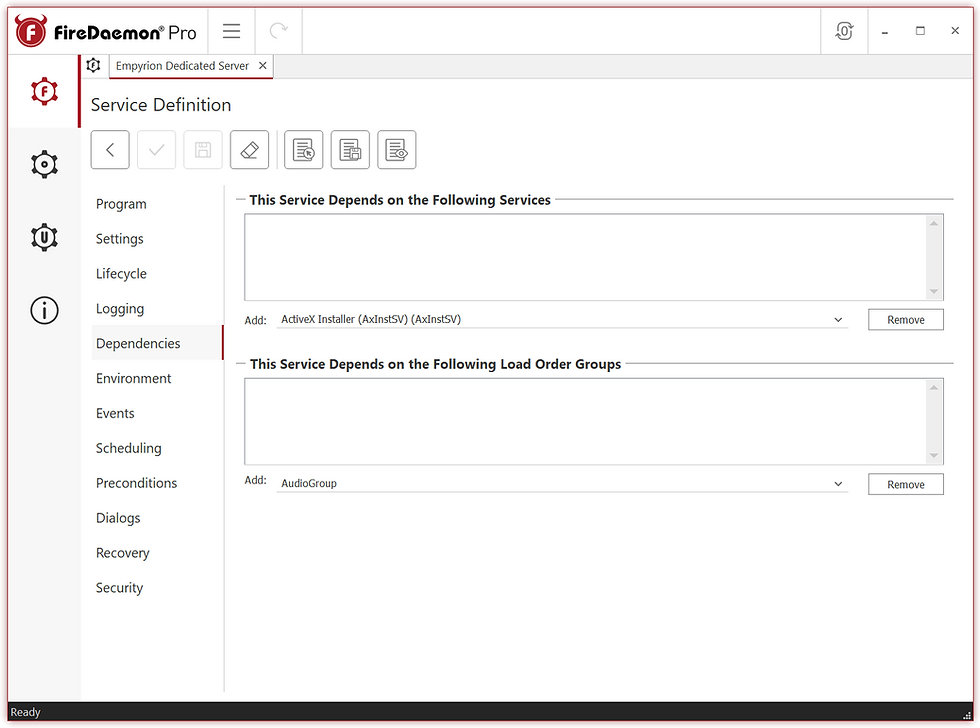Image resolution: width=980 pixels, height=728 pixels.
Task: Click the notification bell icon in the titlebar
Action: coord(844,31)
